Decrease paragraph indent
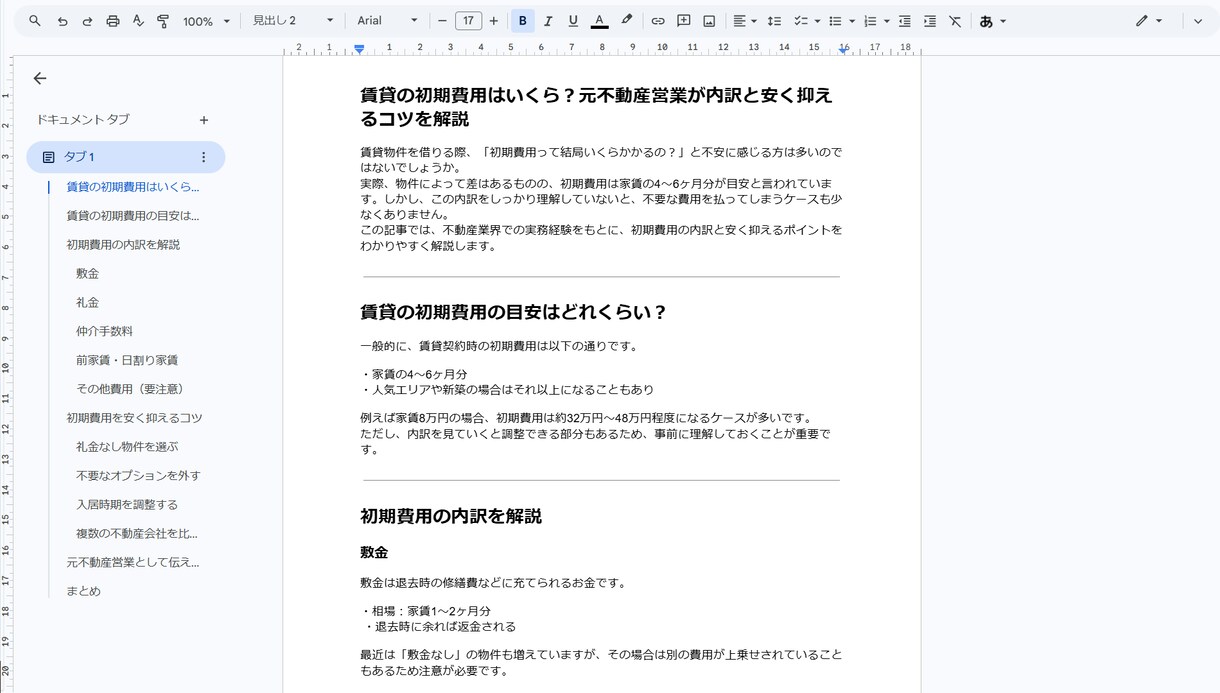This screenshot has height=693, width=1220. [905, 21]
